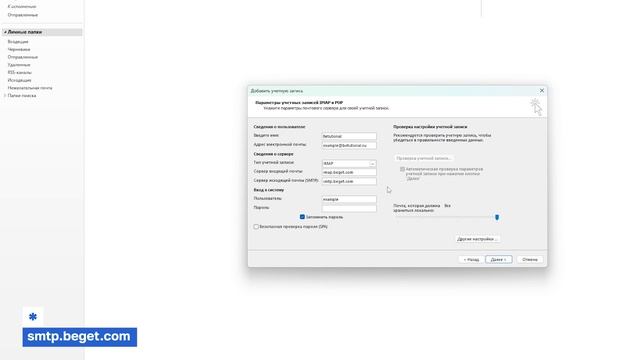Continue with the Далее button
The width and height of the screenshot is (640, 360).
pos(498,260)
